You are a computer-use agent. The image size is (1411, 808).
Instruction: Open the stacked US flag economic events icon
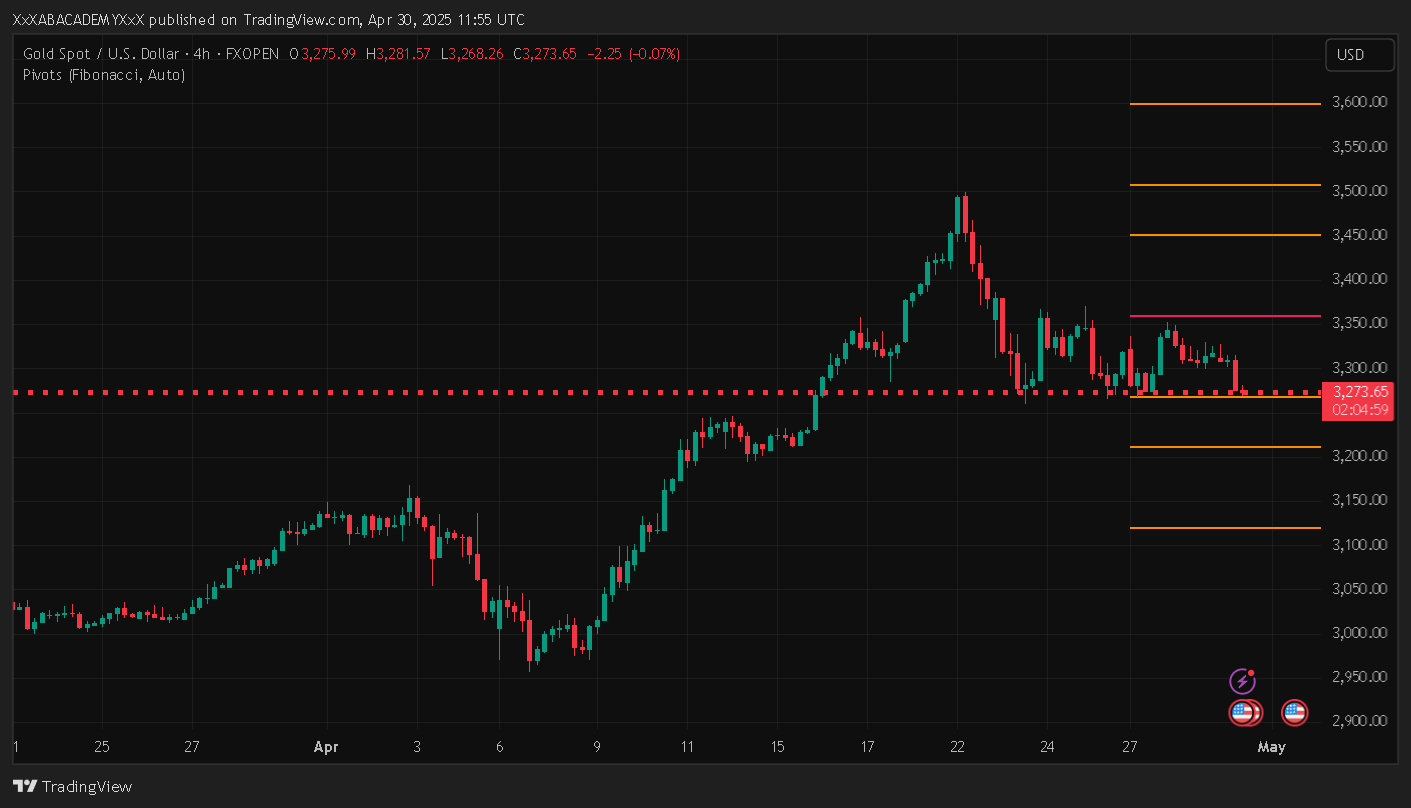(x=1245, y=713)
